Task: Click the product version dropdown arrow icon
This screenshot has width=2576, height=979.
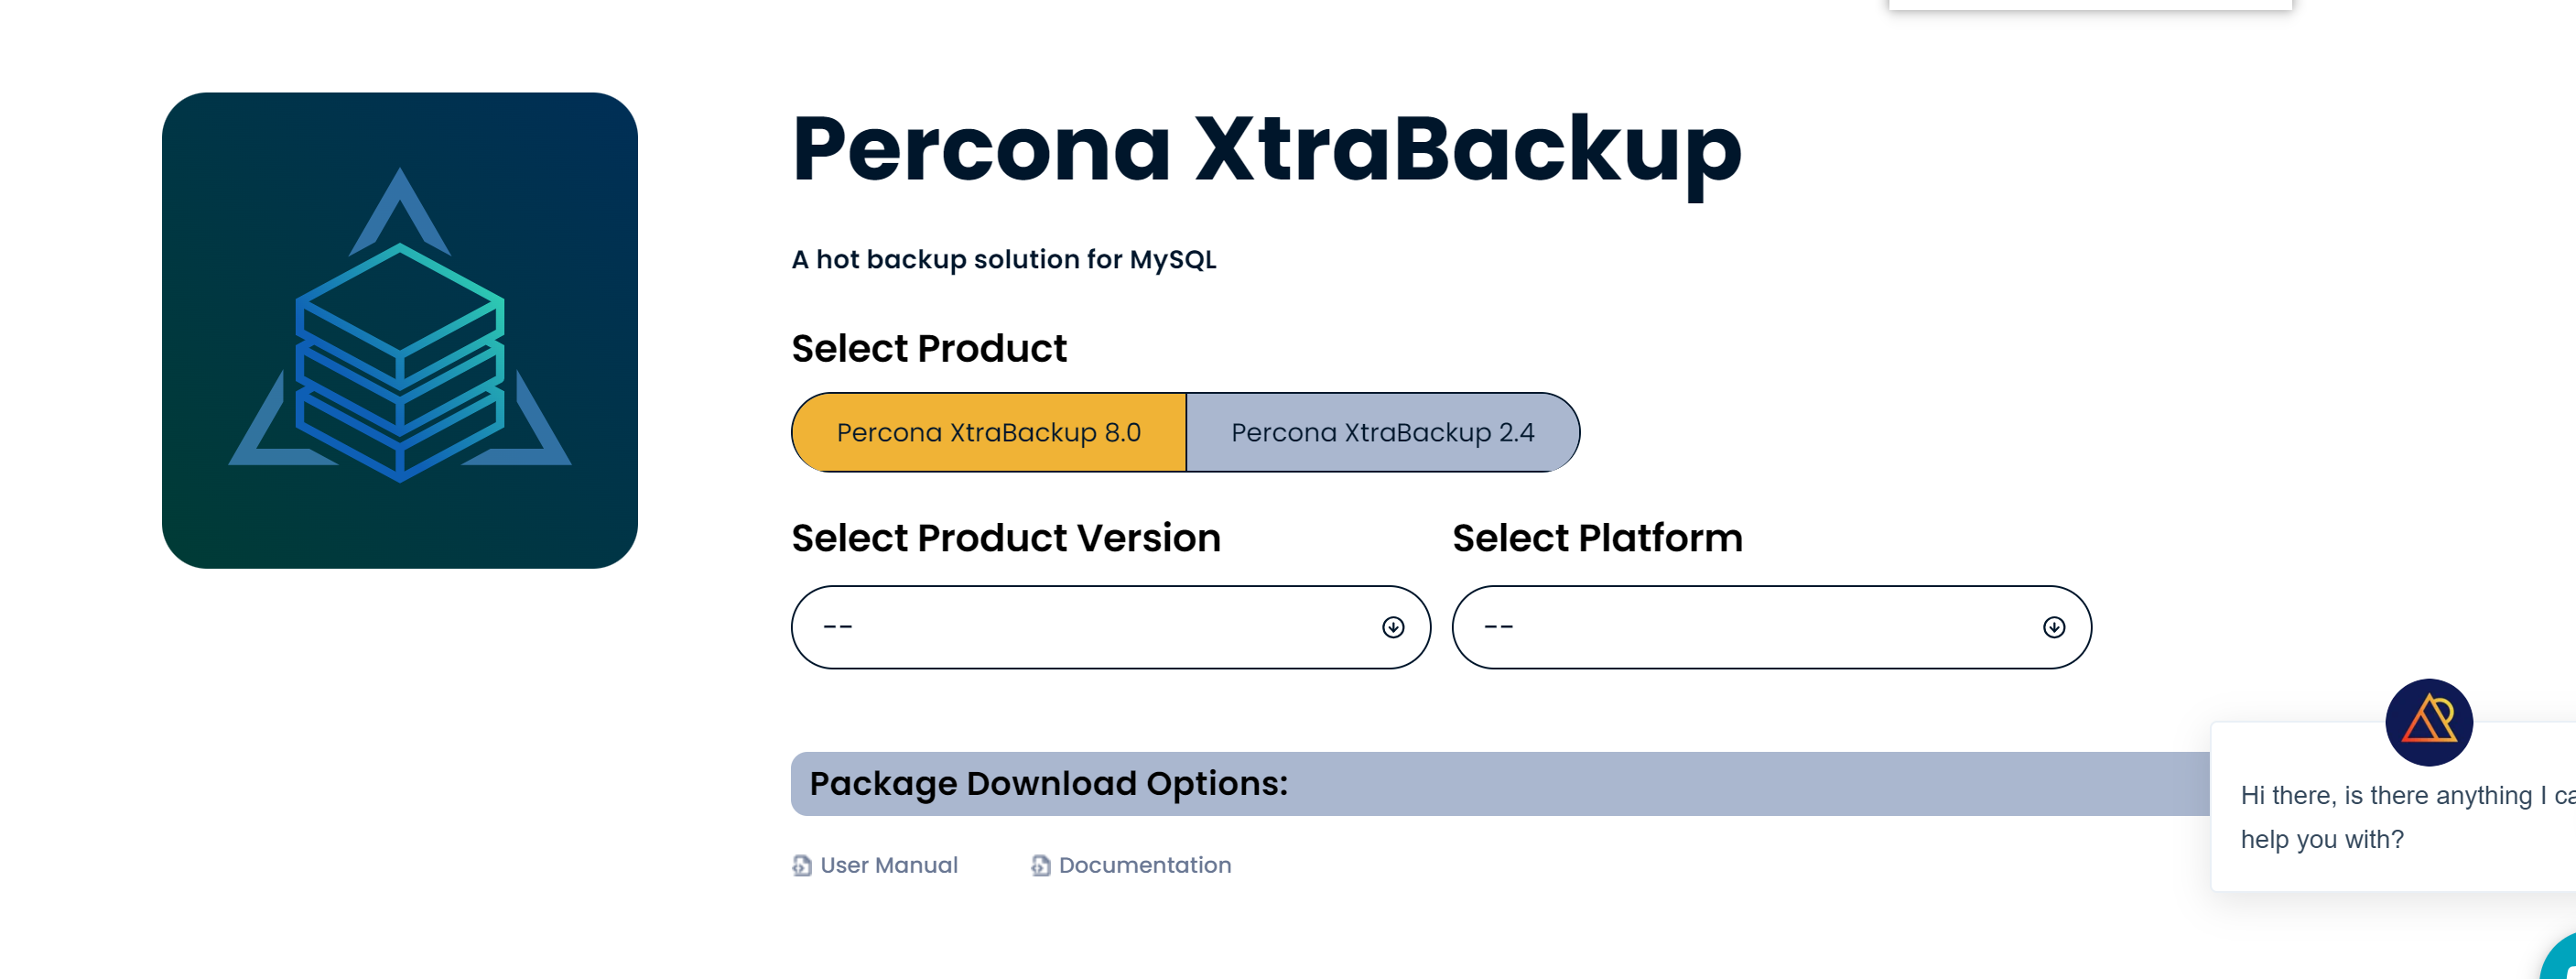Action: [1393, 627]
